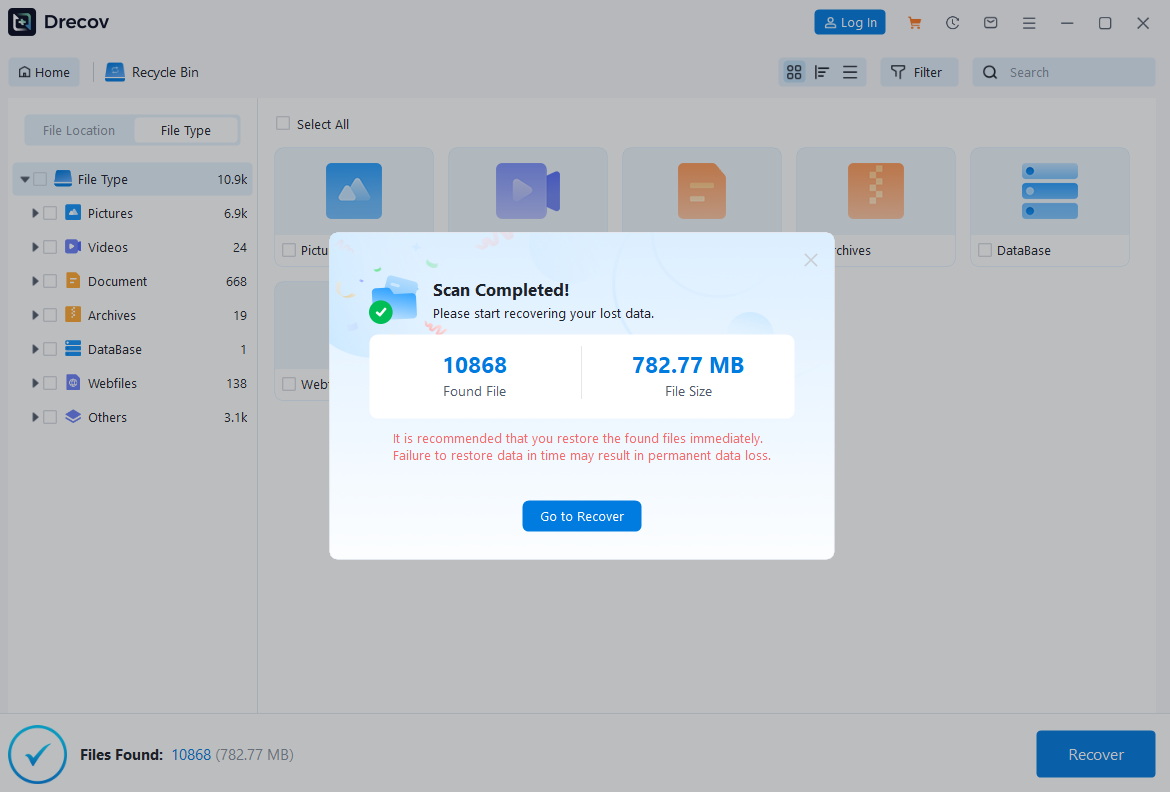This screenshot has height=792, width=1170.
Task: Select the File Type tab
Action: coord(186,130)
